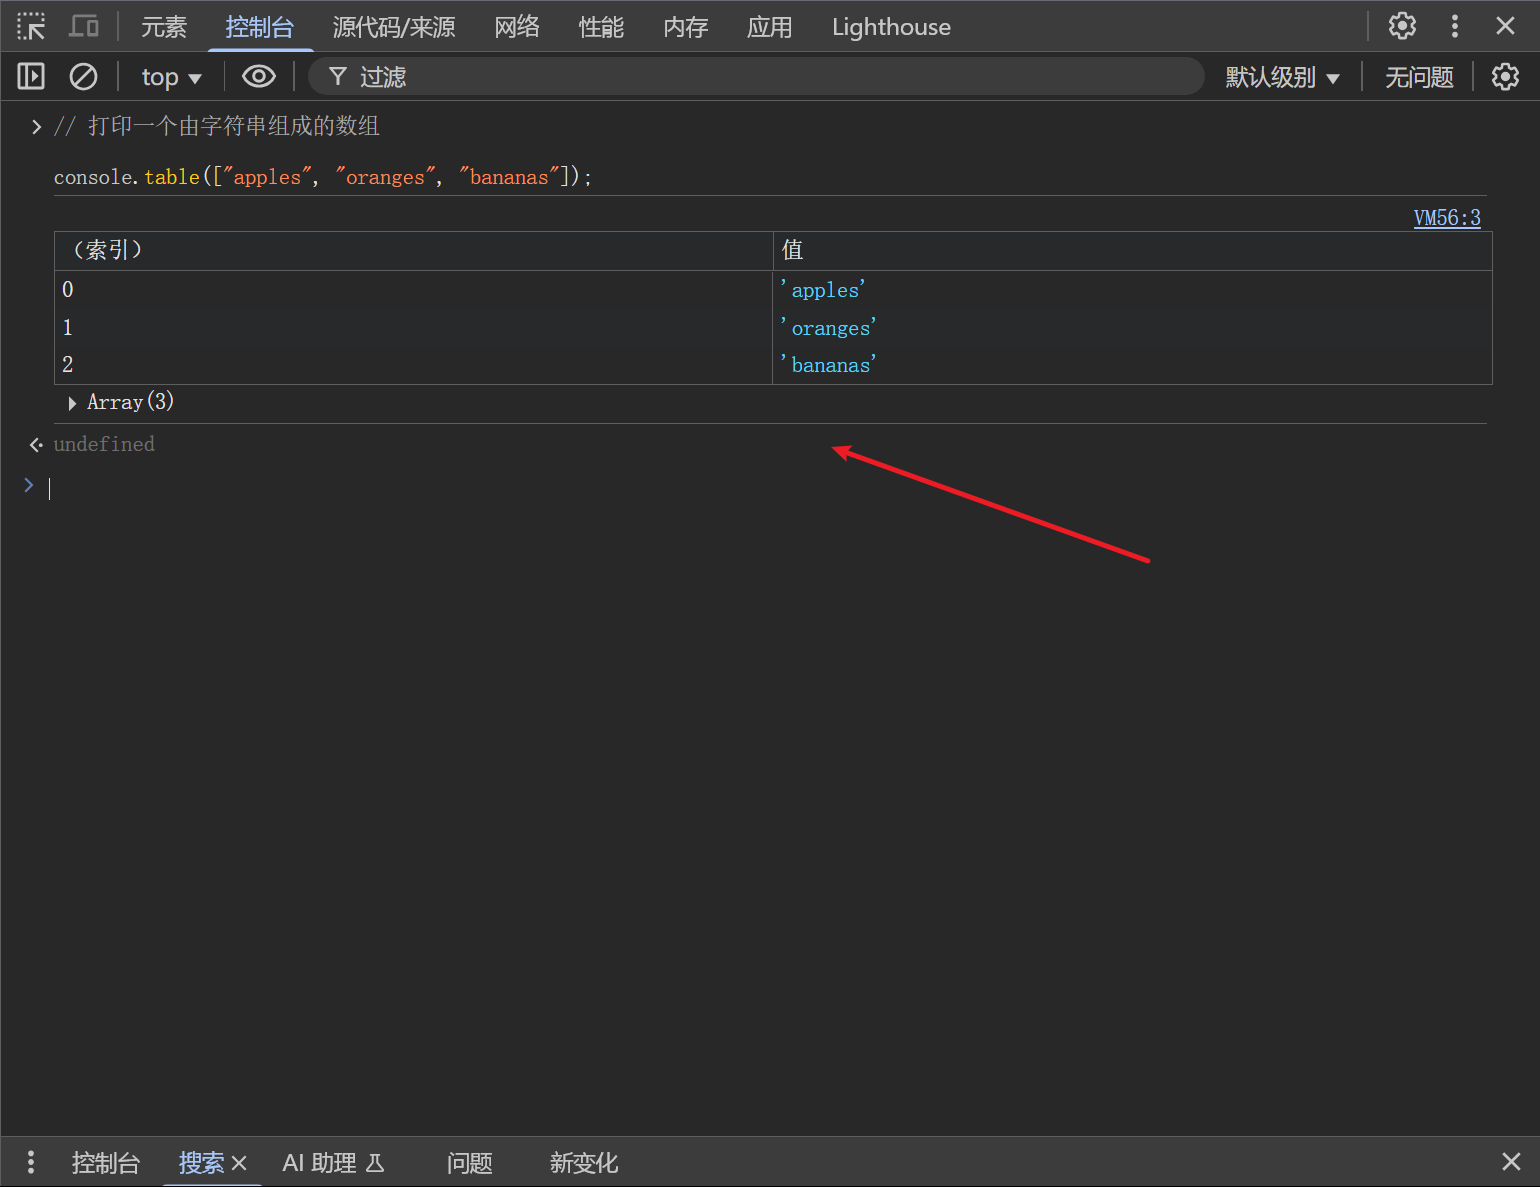Close the bottom drawer panel
The height and width of the screenshot is (1187, 1540).
click(1511, 1162)
